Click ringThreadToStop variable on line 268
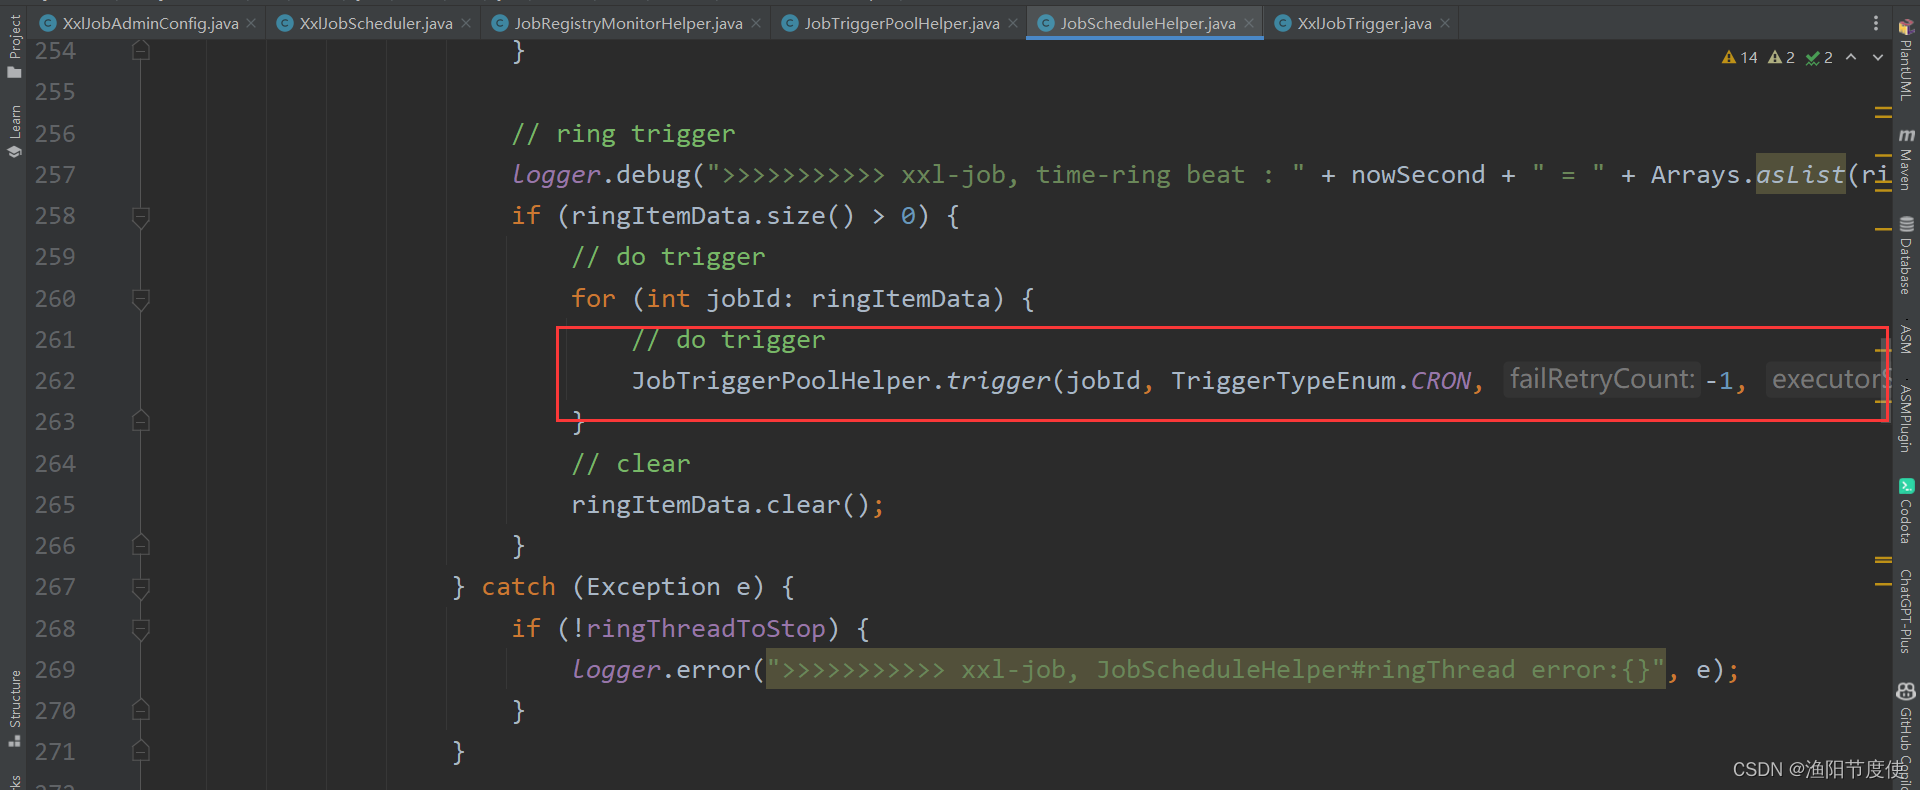This screenshot has width=1920, height=790. tap(705, 628)
